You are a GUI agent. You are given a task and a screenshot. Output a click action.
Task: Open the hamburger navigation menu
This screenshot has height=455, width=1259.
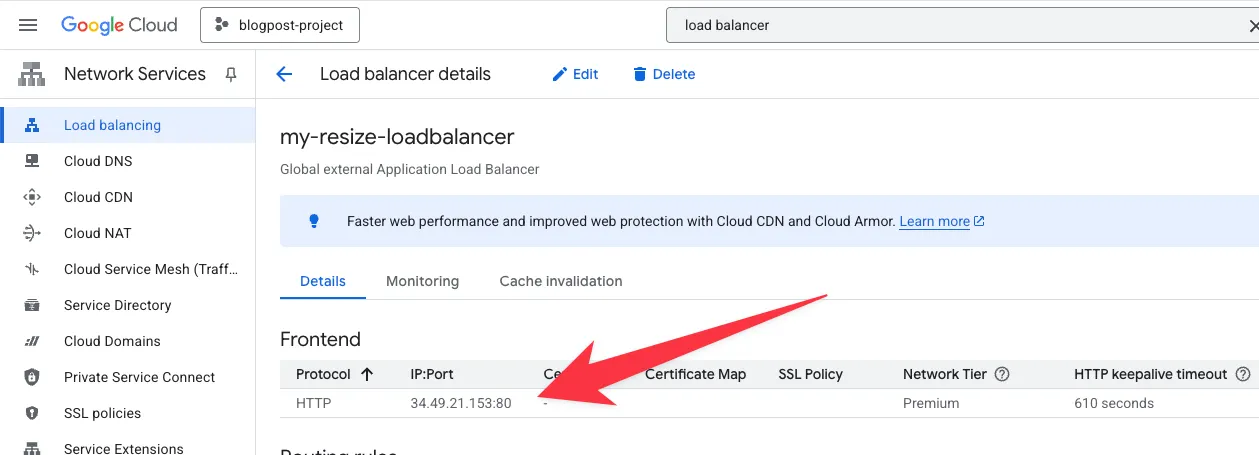pyautogui.click(x=28, y=25)
